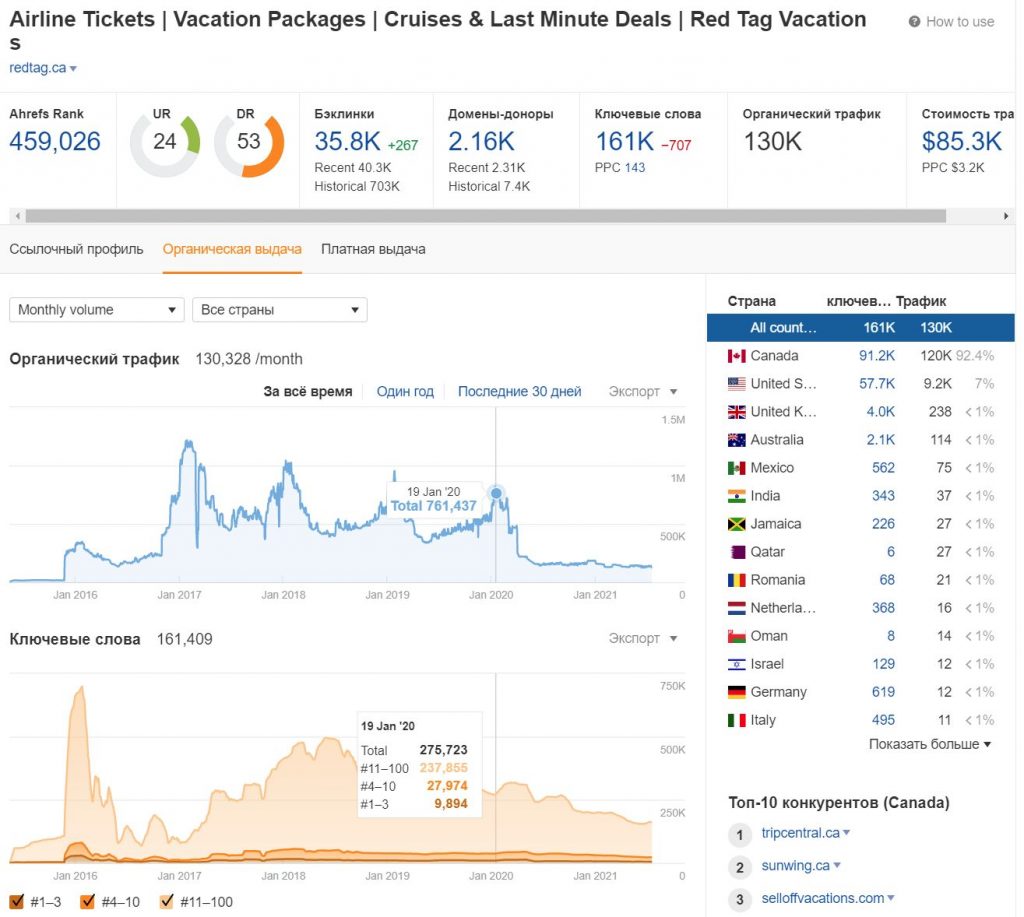
Task: Open Germany keywords count 619
Action: tap(883, 692)
